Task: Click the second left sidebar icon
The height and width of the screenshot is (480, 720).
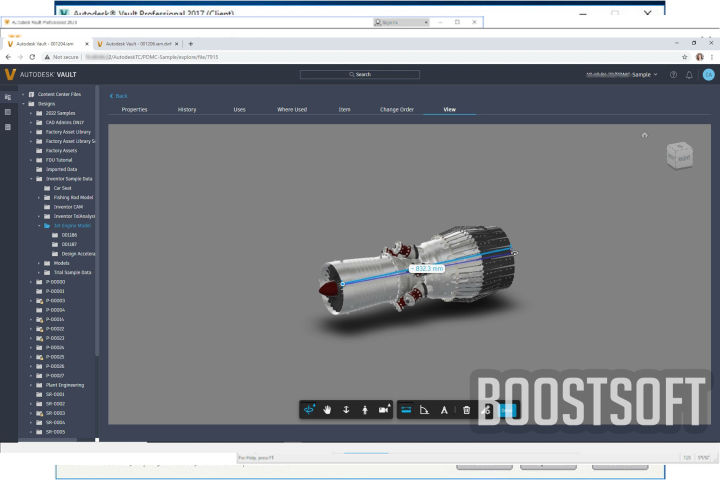Action: pos(8,112)
